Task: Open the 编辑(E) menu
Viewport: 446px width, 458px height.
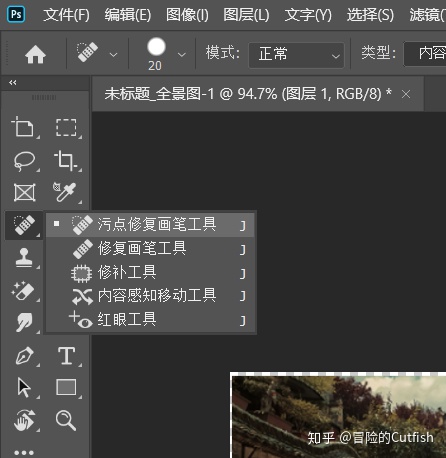Action: pos(128,15)
